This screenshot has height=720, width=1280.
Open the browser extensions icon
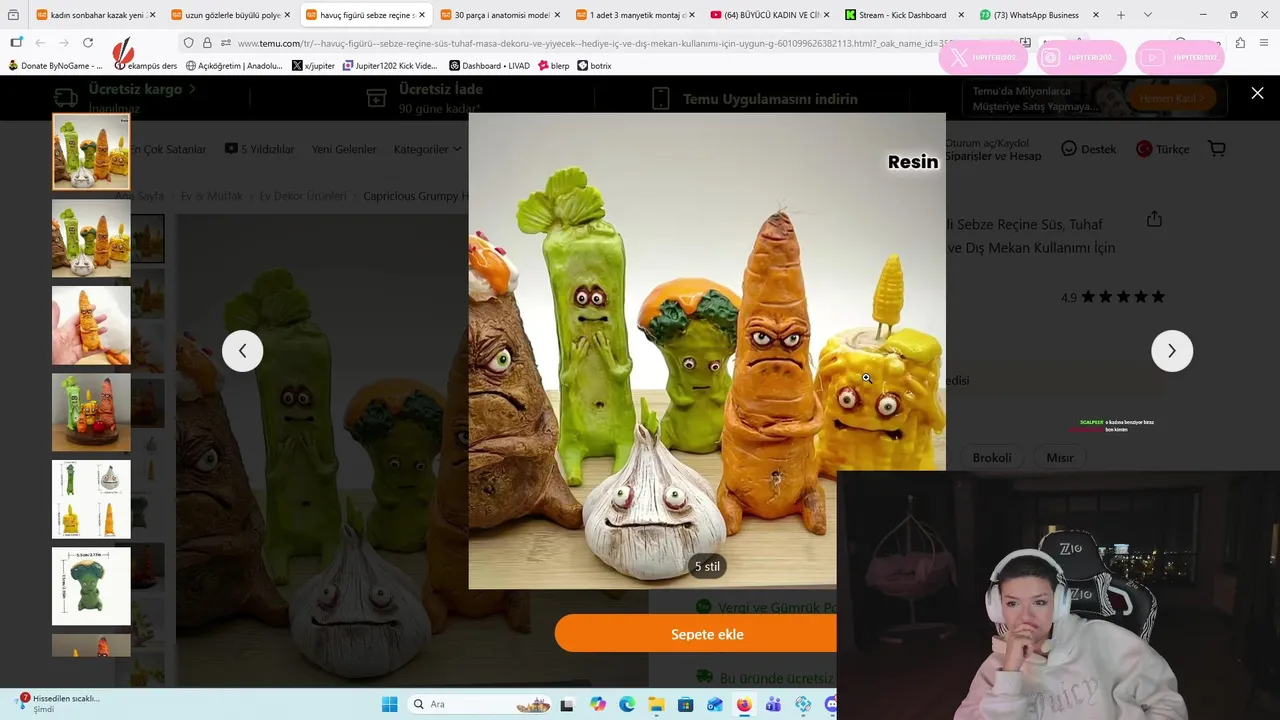pyautogui.click(x=1240, y=43)
